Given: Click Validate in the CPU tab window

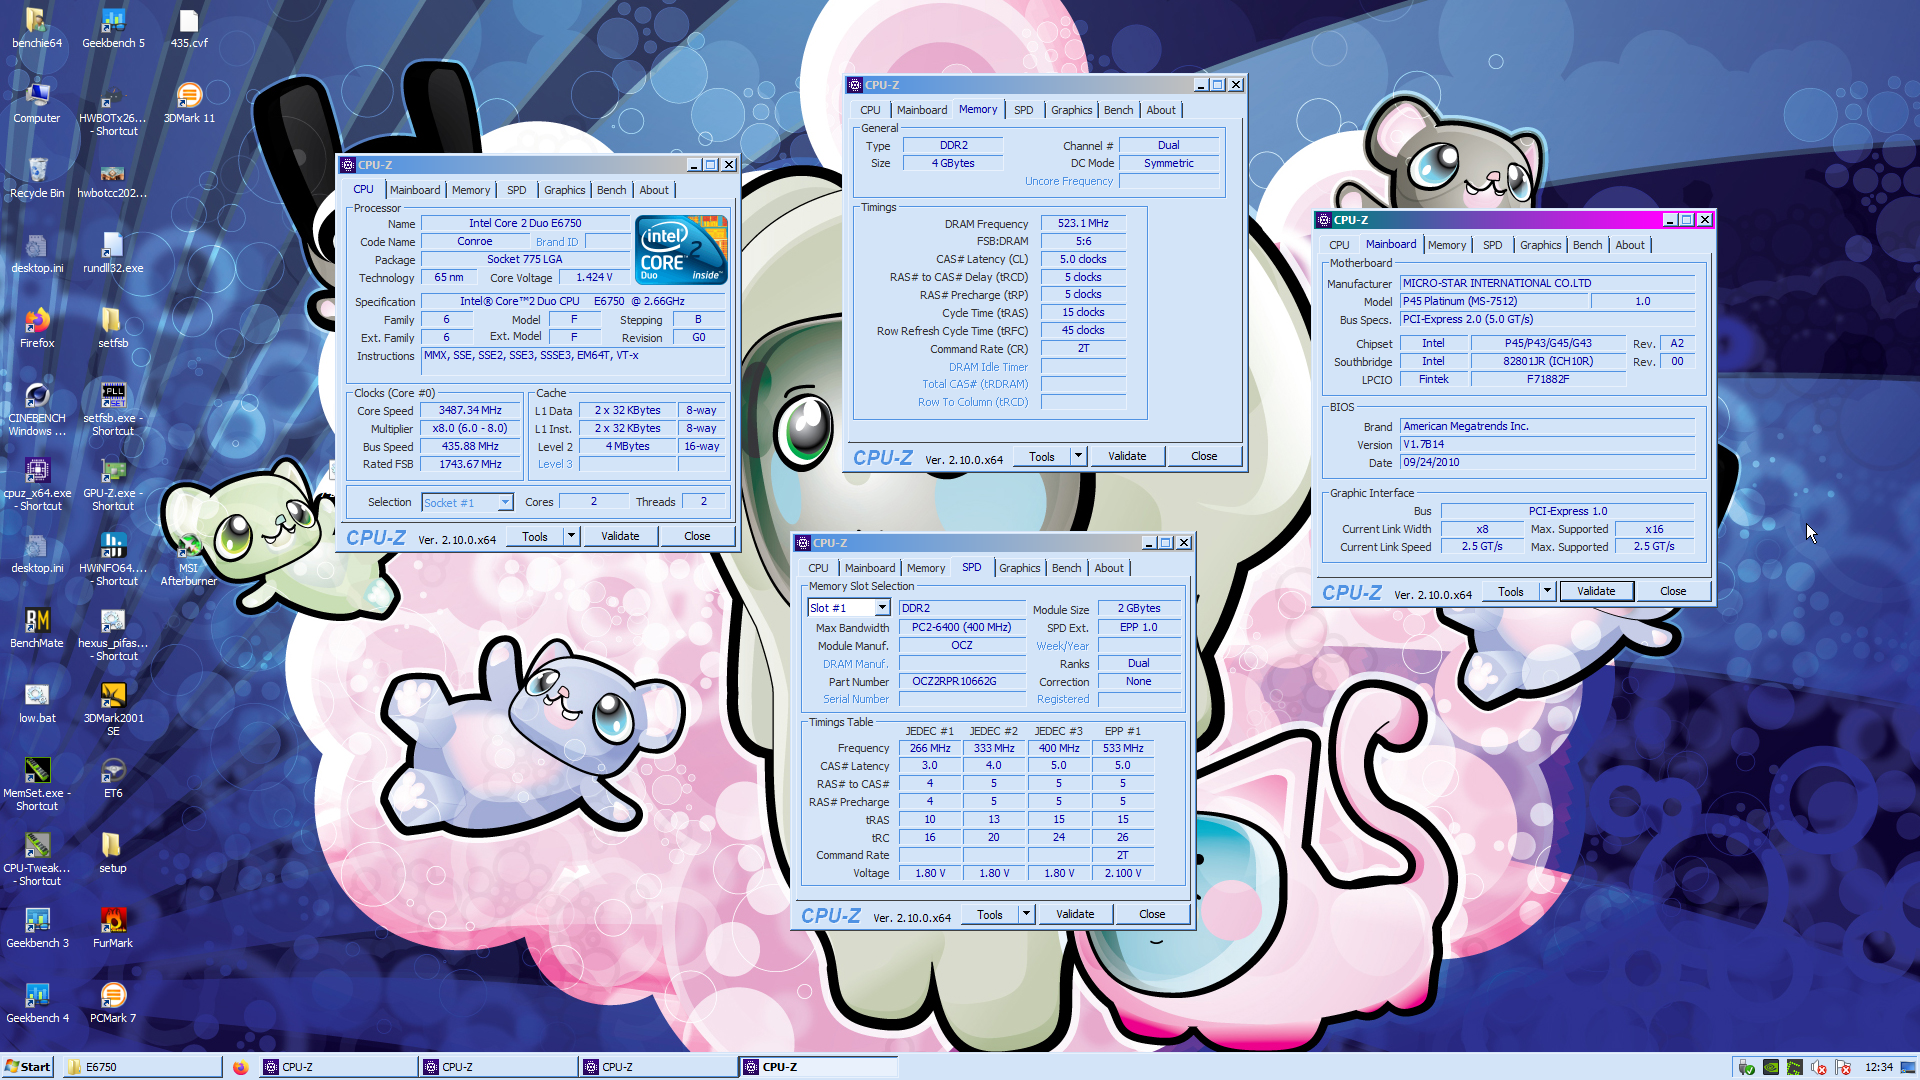Looking at the screenshot, I should click(x=620, y=536).
